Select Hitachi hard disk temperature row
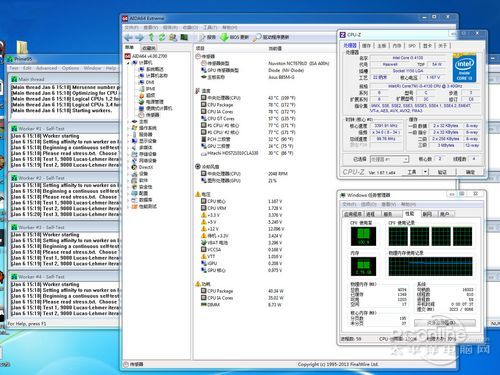The height and width of the screenshot is (375, 500). click(247, 153)
